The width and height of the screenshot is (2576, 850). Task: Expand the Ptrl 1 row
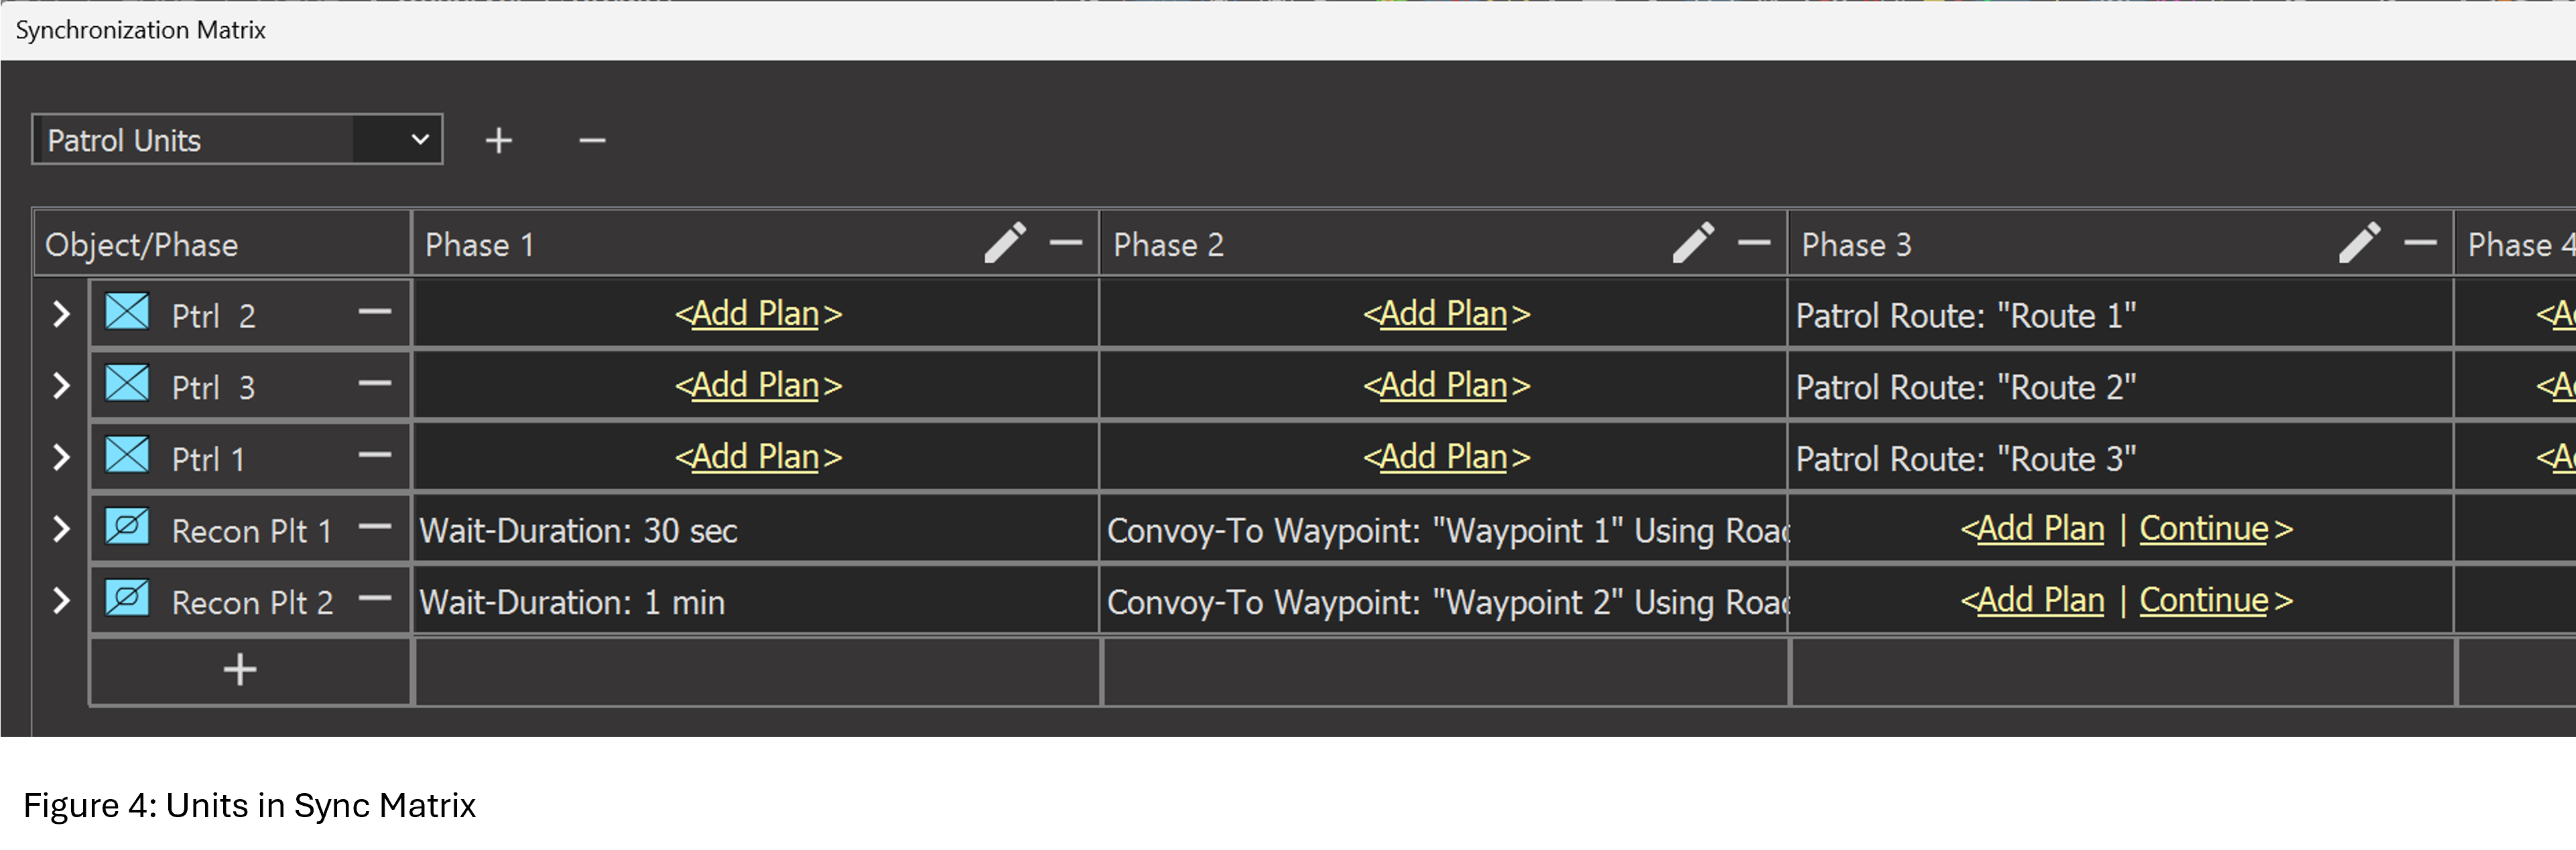tap(61, 457)
